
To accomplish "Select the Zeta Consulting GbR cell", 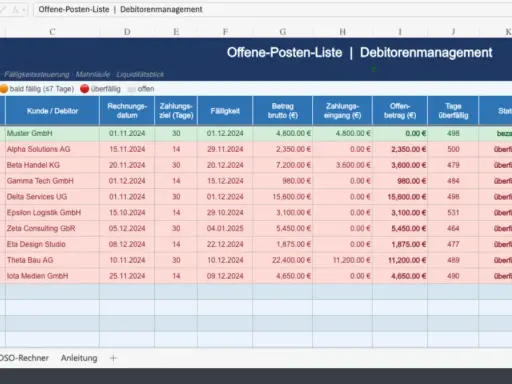I will coord(52,228).
